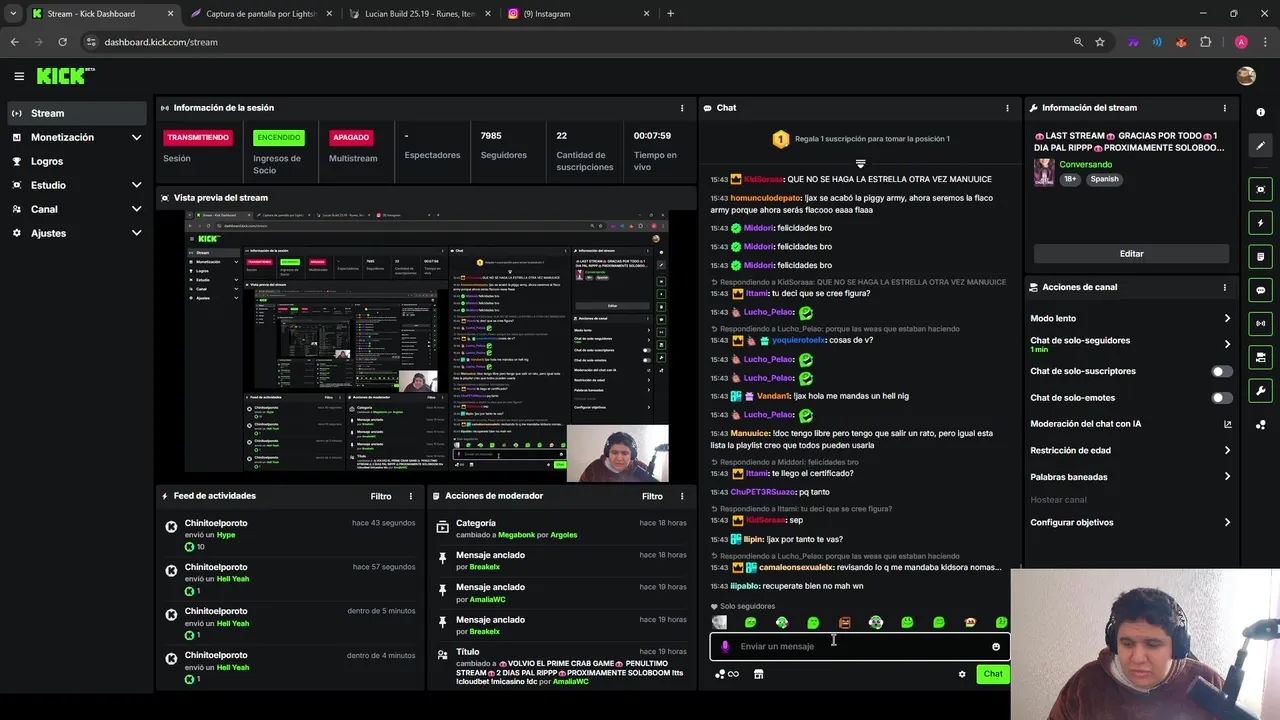Open Restricción de edad settings
Screen dimensions: 1280x720
point(1131,450)
